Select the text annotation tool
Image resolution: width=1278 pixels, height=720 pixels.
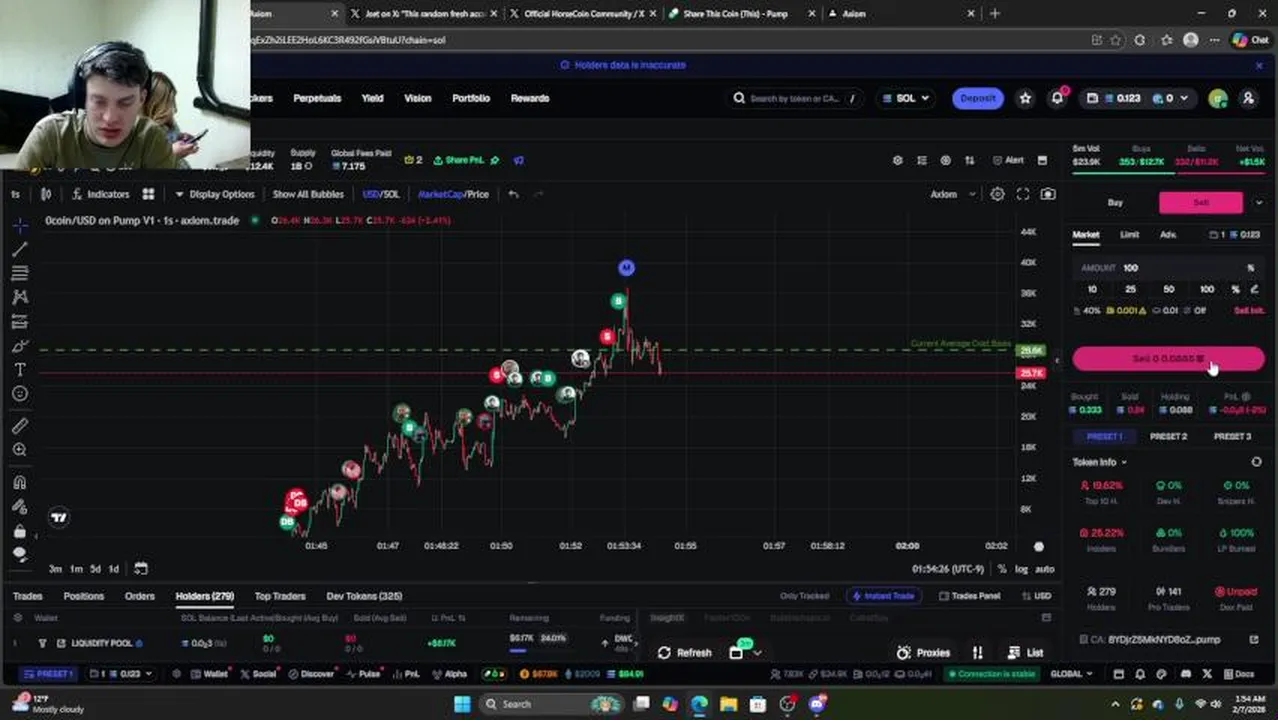click(x=20, y=370)
